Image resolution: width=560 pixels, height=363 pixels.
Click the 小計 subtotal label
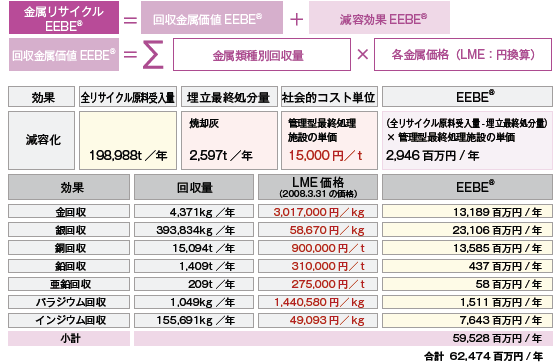(x=69, y=338)
